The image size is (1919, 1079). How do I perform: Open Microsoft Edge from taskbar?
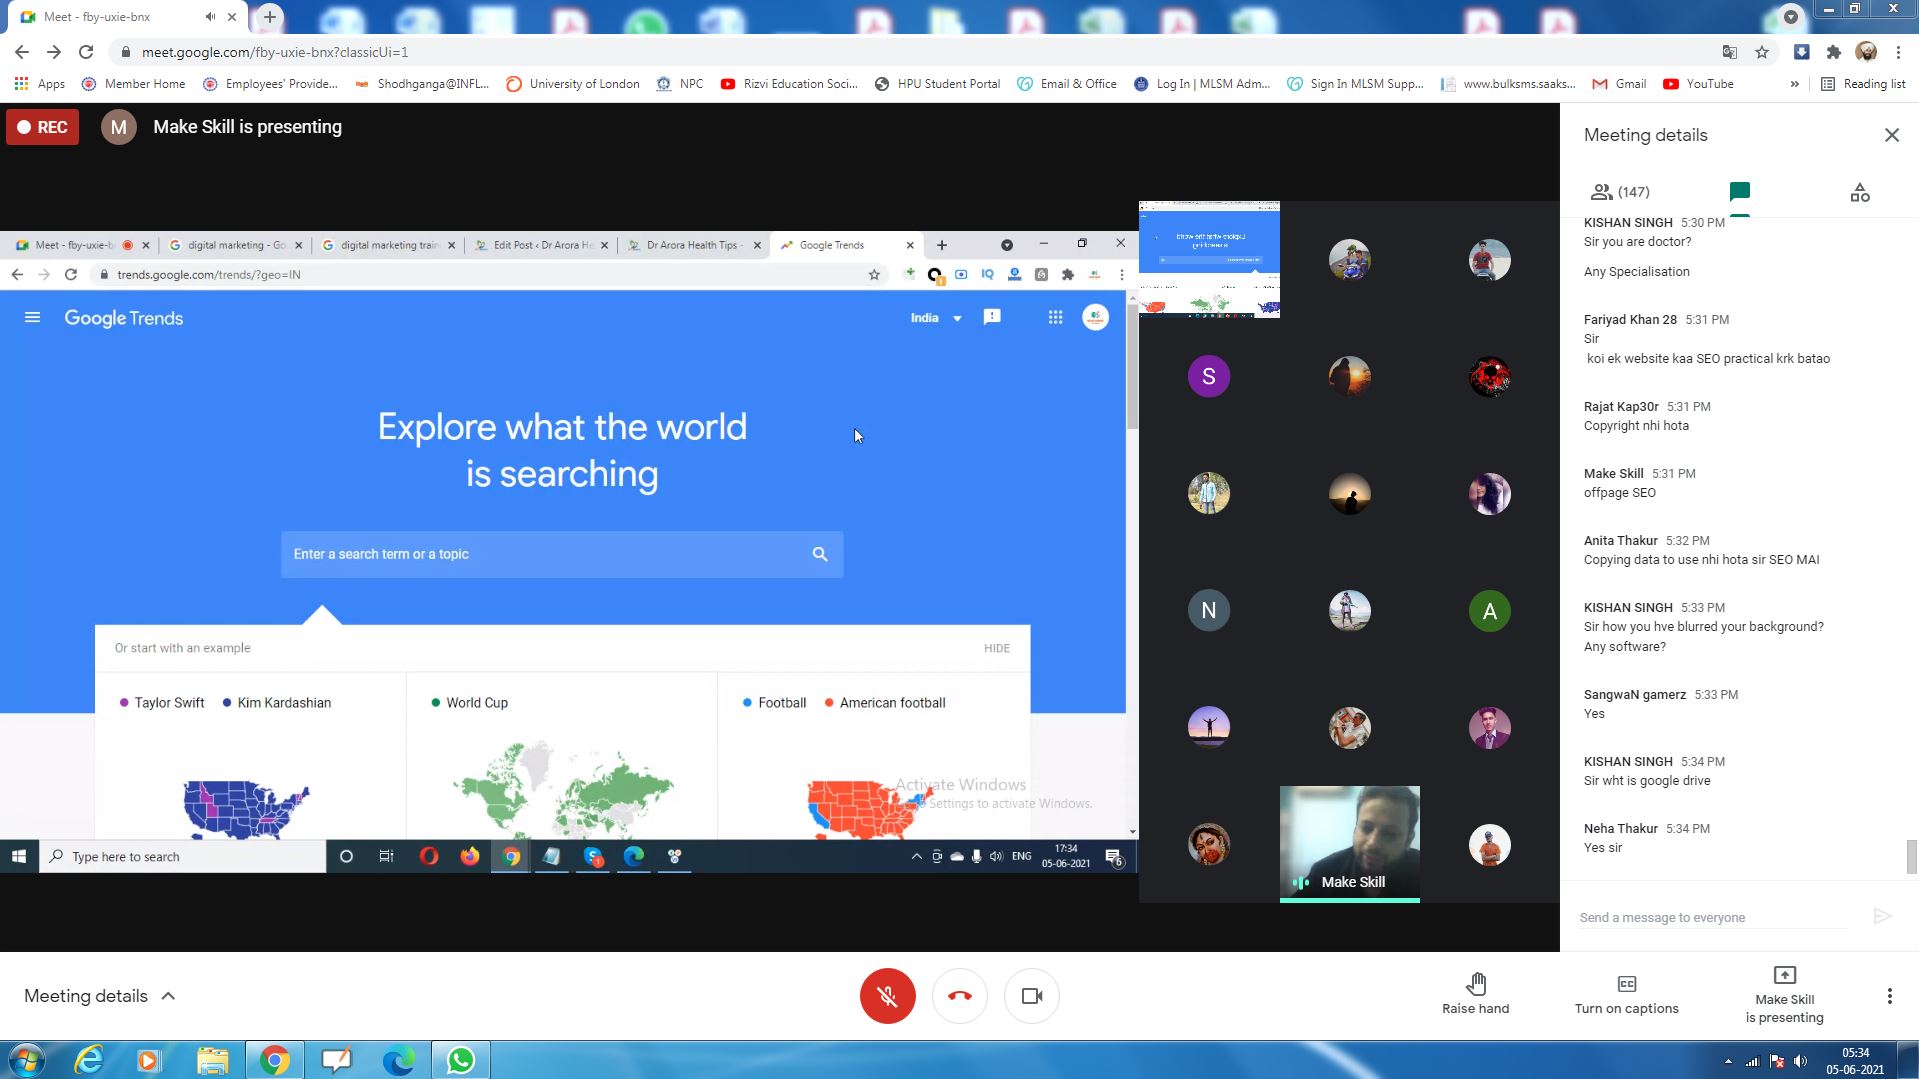click(x=398, y=1060)
